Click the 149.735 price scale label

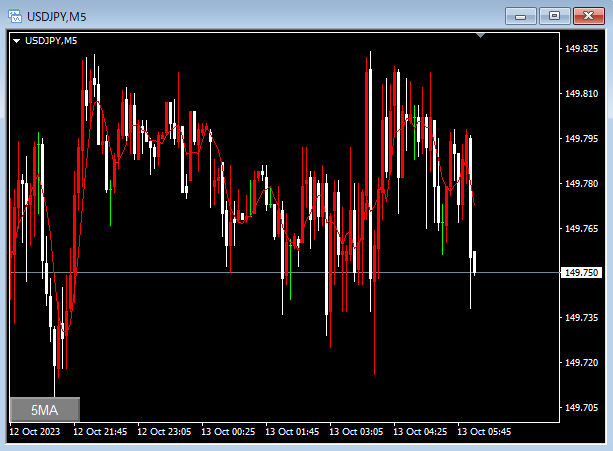(581, 317)
